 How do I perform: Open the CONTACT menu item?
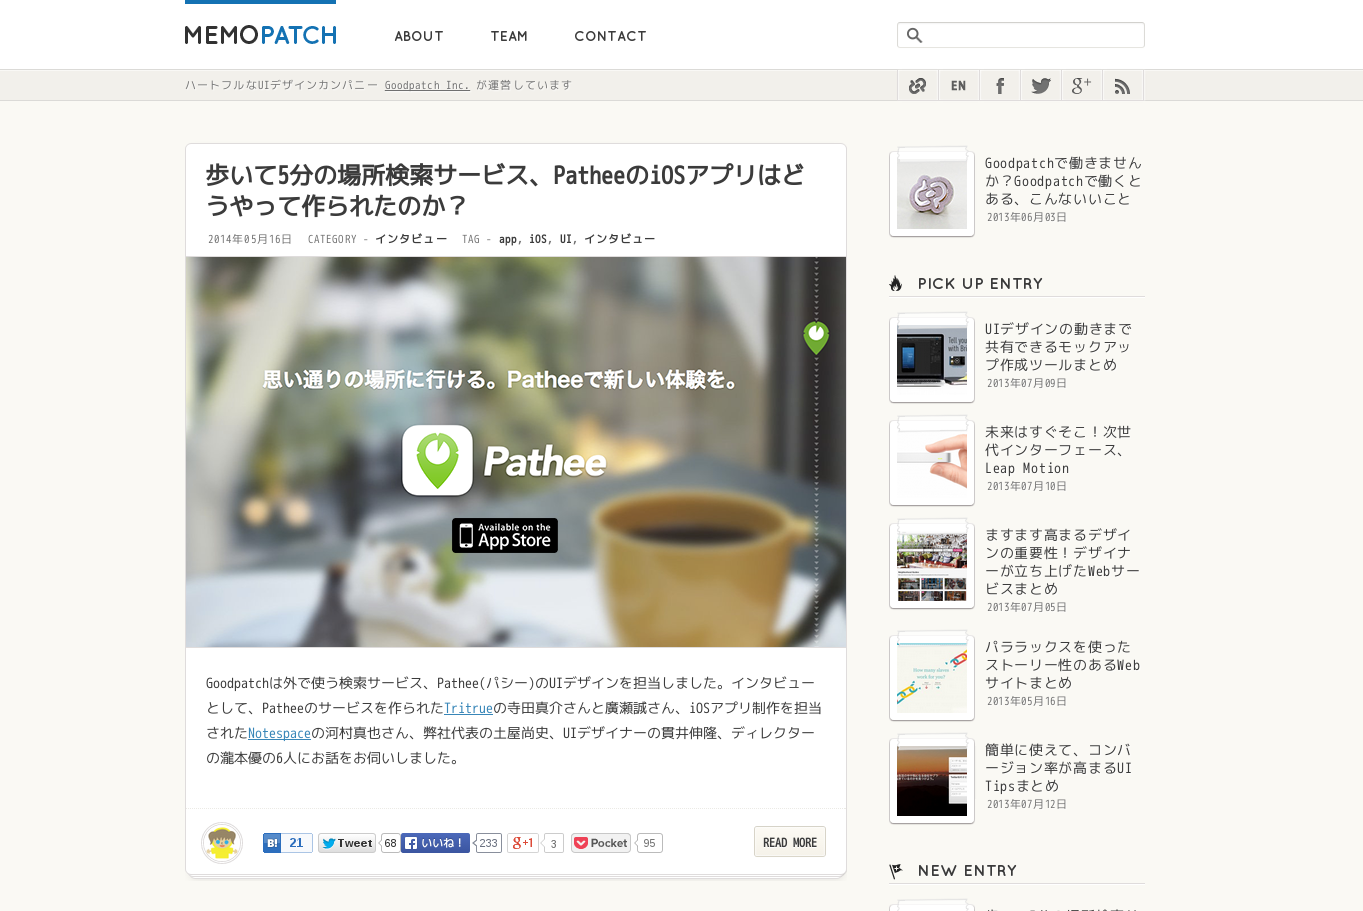tap(610, 36)
